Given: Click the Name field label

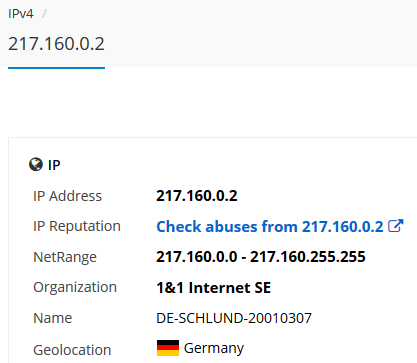Looking at the screenshot, I should [x=53, y=318].
